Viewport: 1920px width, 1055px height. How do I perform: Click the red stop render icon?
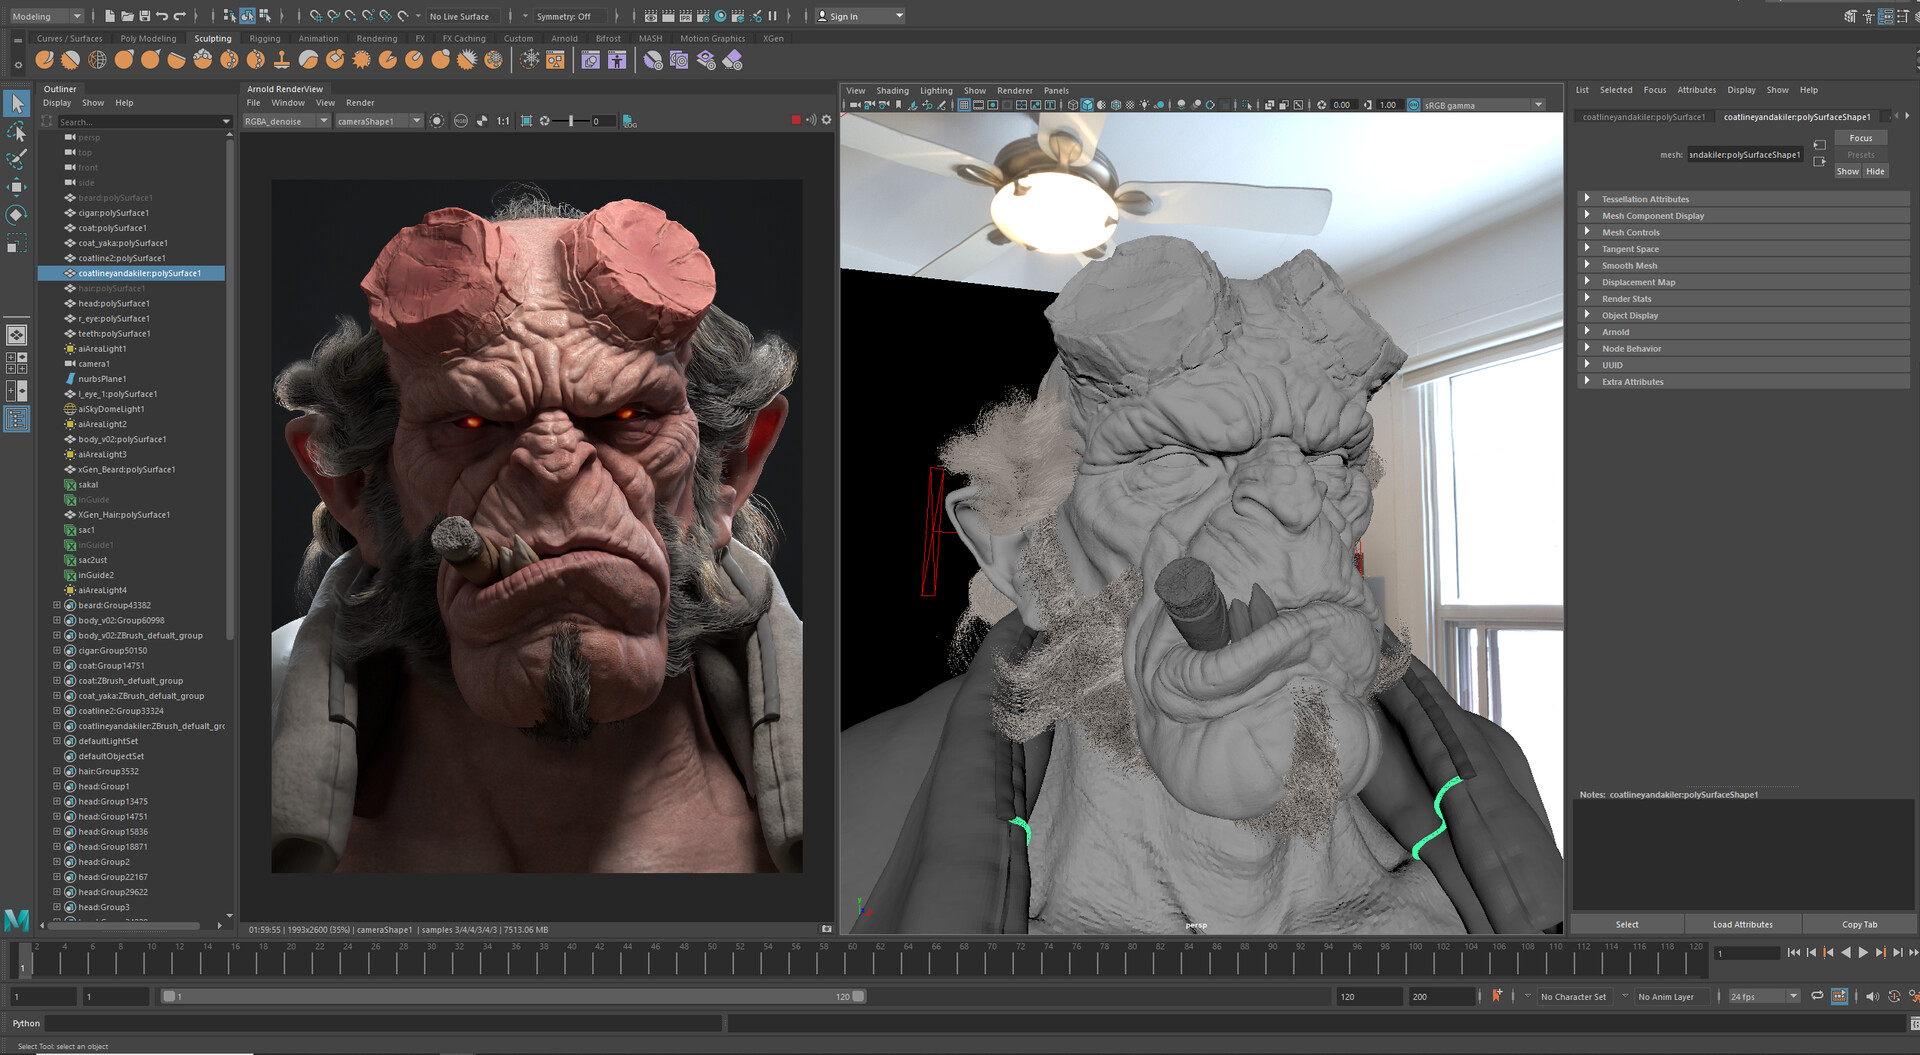[x=796, y=120]
